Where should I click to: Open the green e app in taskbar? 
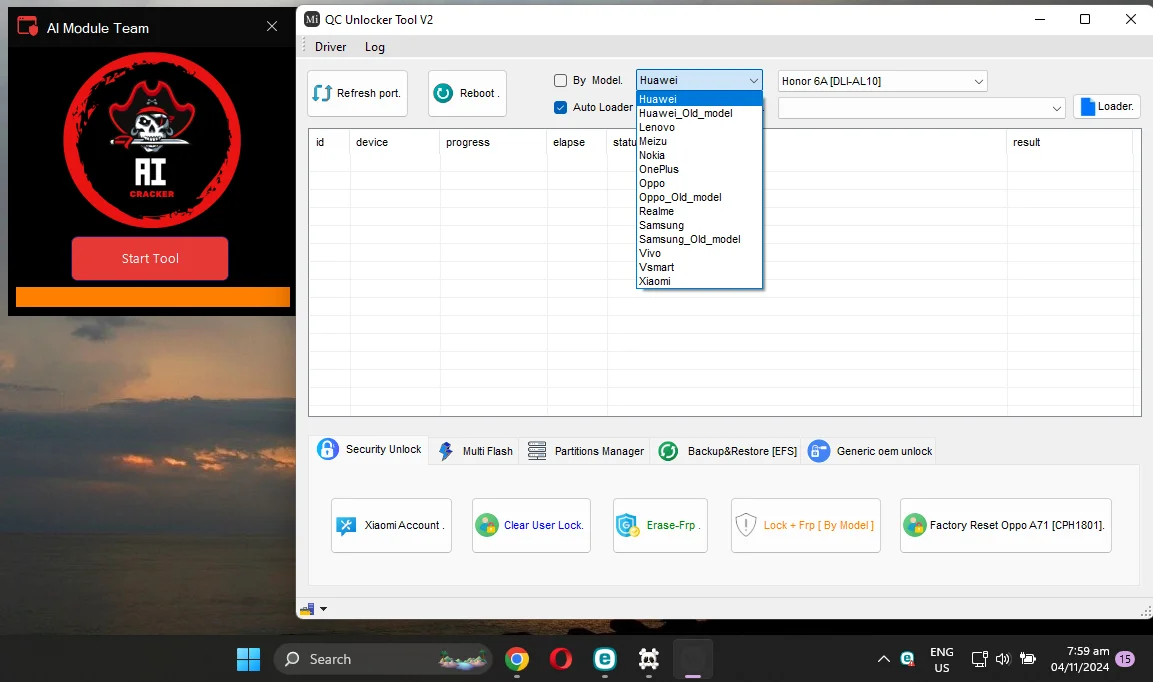coord(604,659)
